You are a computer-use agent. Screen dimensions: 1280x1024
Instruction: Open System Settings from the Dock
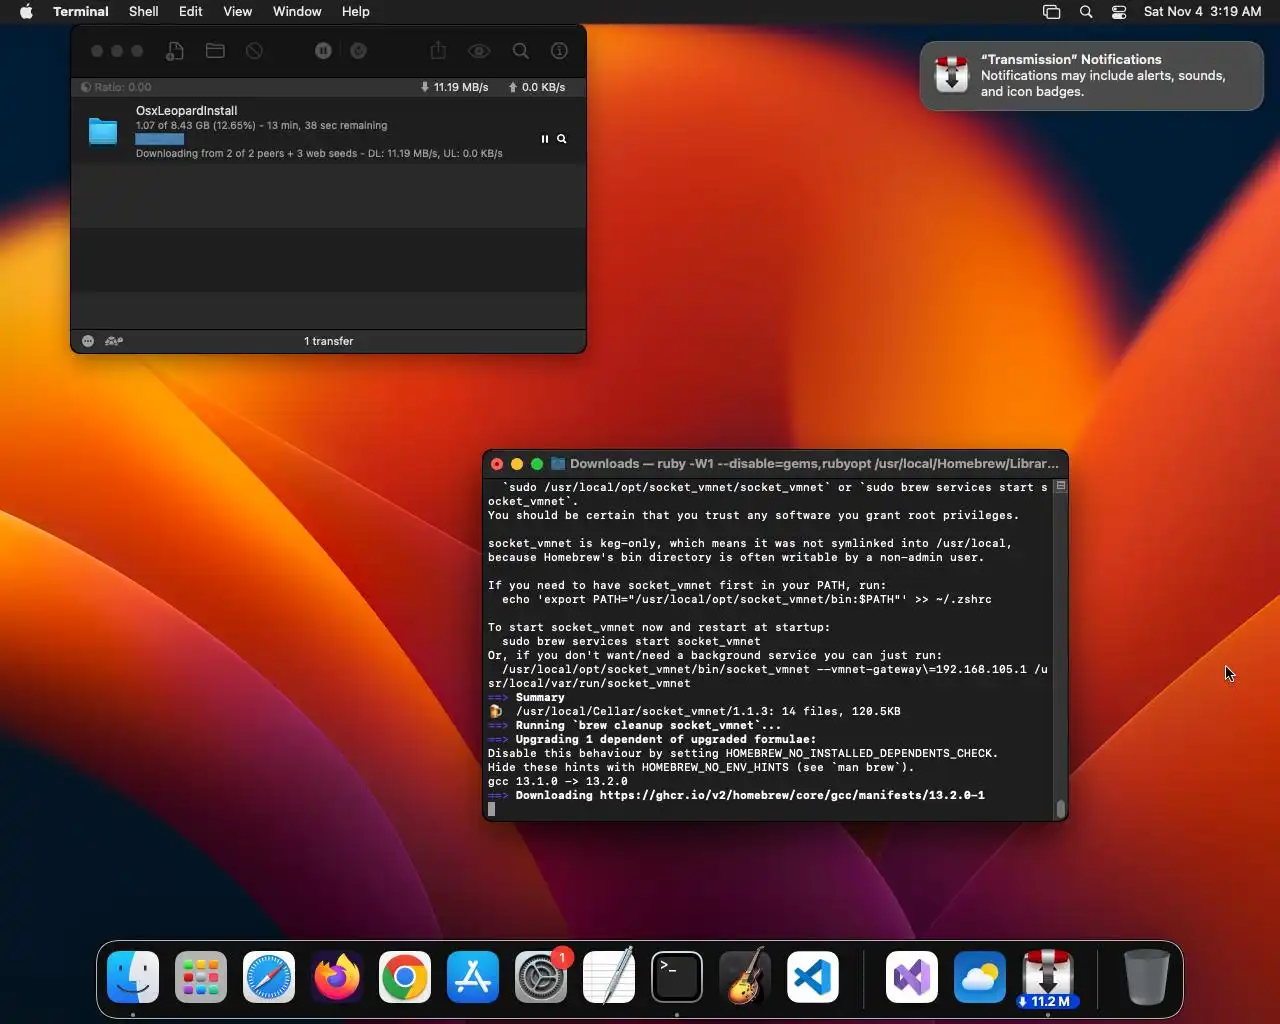[541, 977]
